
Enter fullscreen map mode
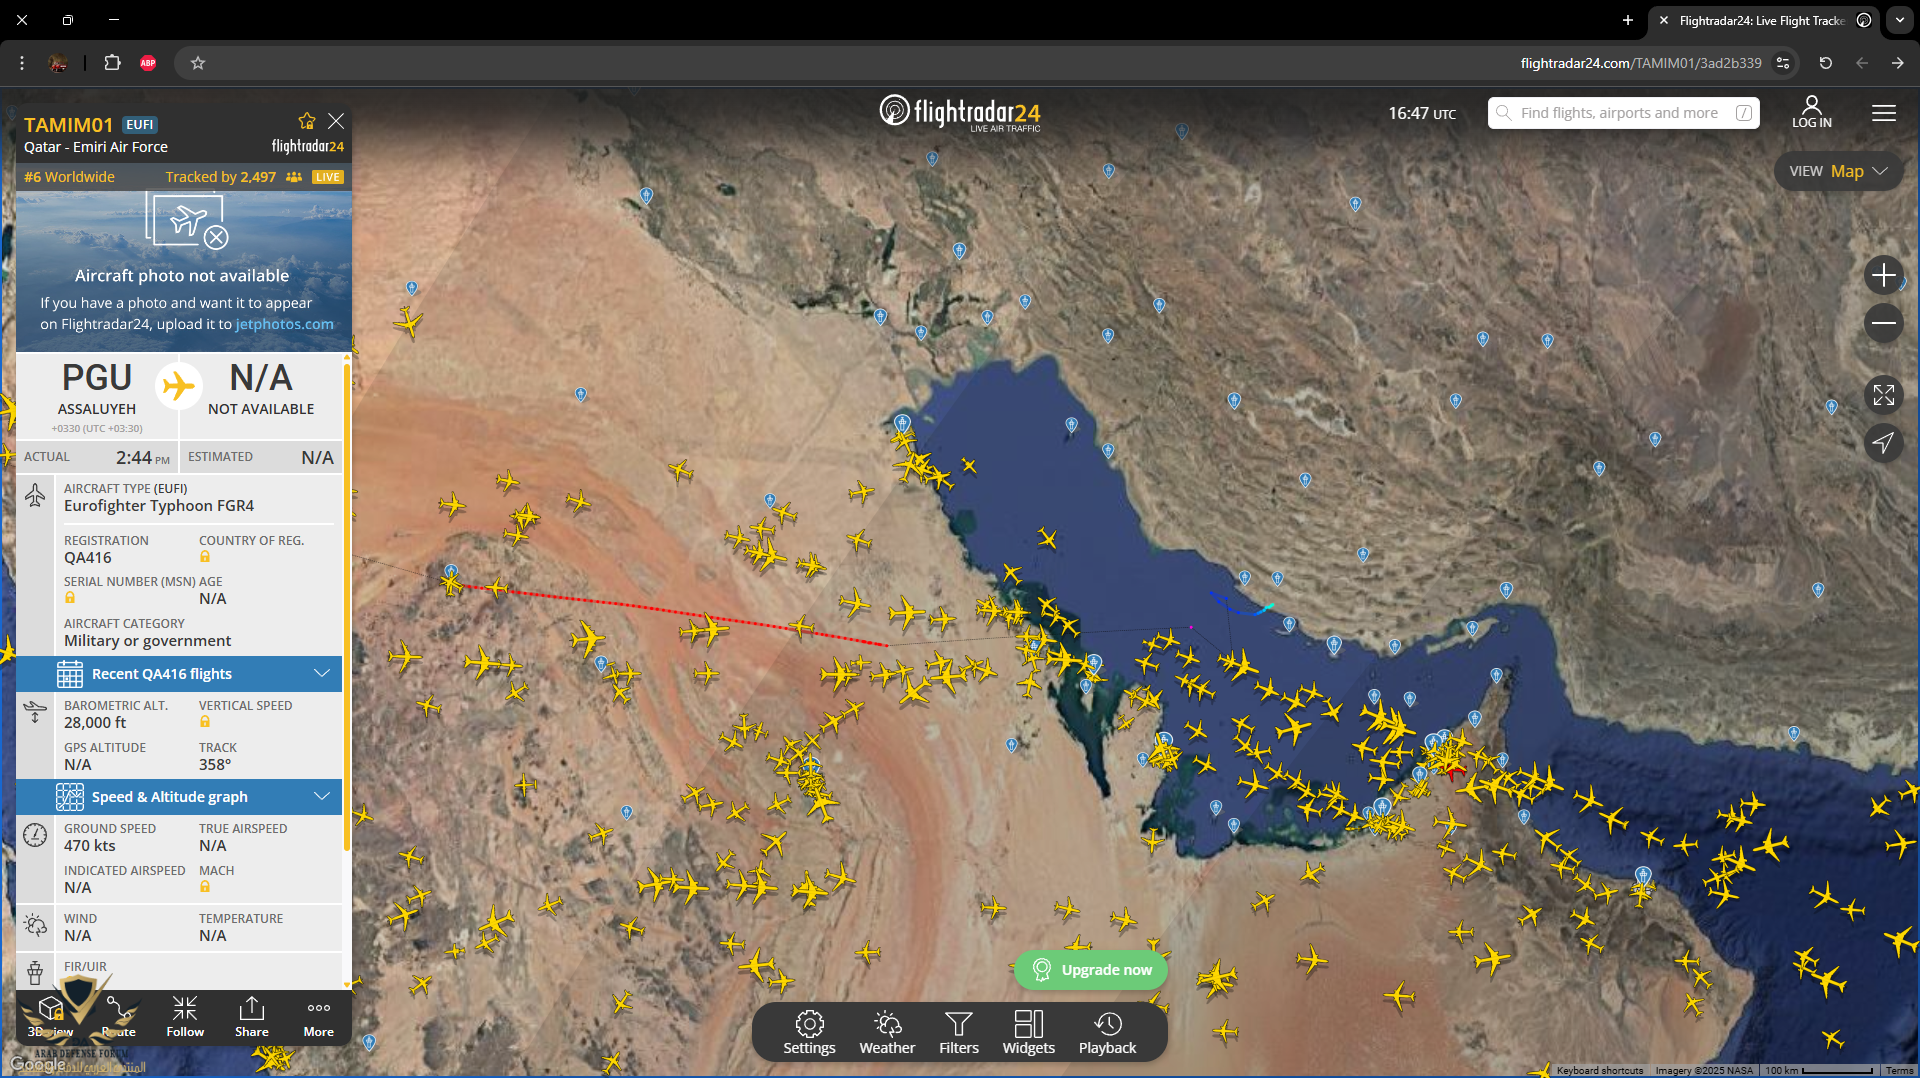[x=1883, y=395]
